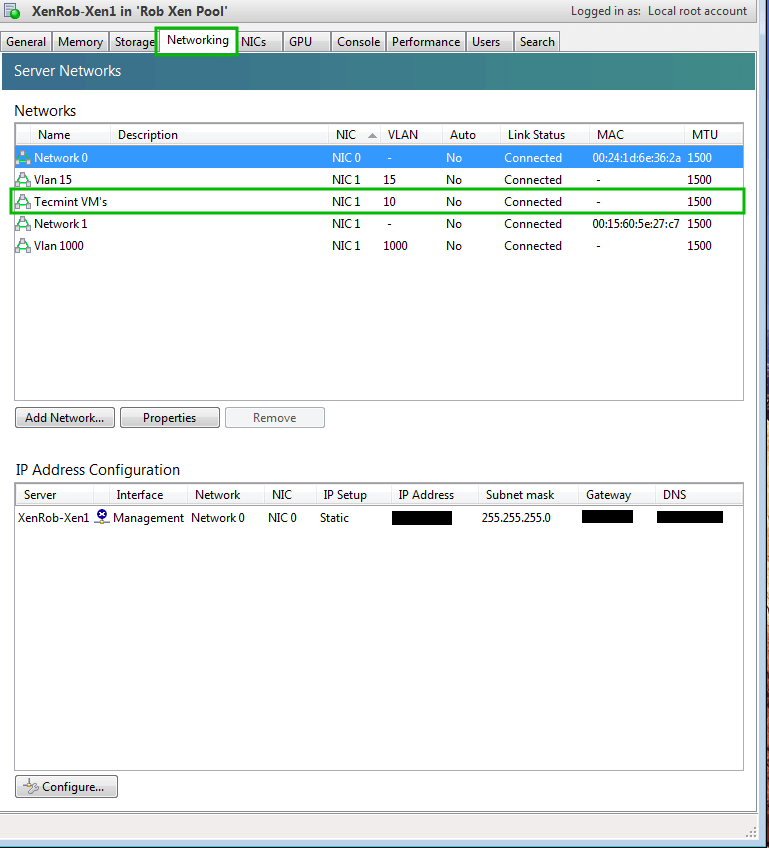Go to the General tab

tap(26, 42)
